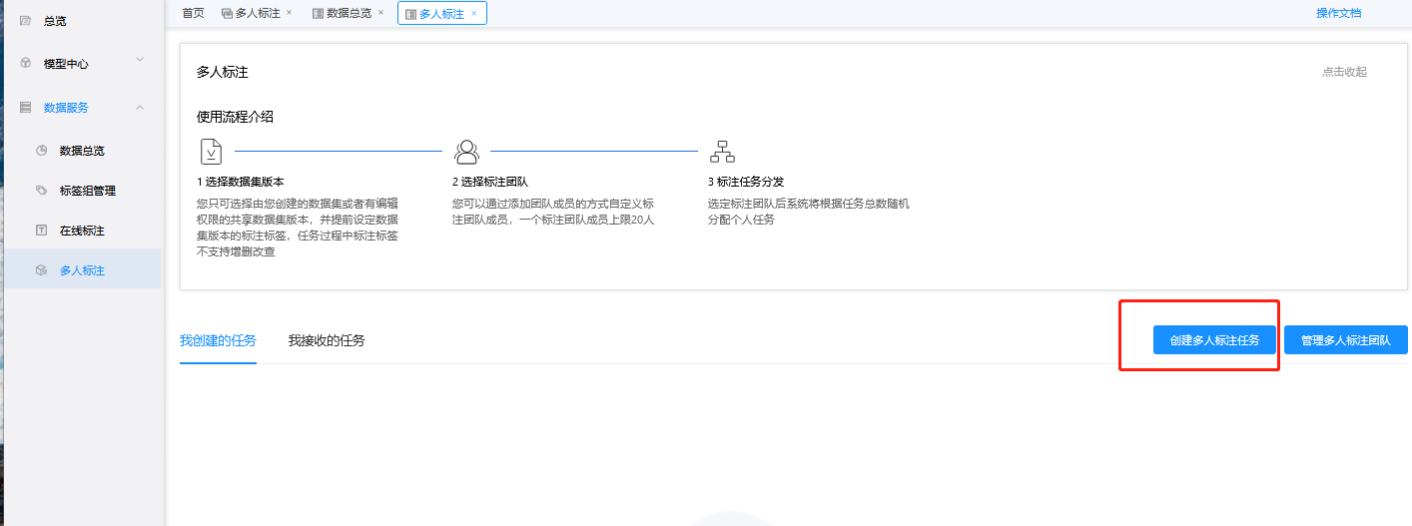Go to 数据总览 in the sidebar
This screenshot has height=526, width=1412.
[82, 151]
